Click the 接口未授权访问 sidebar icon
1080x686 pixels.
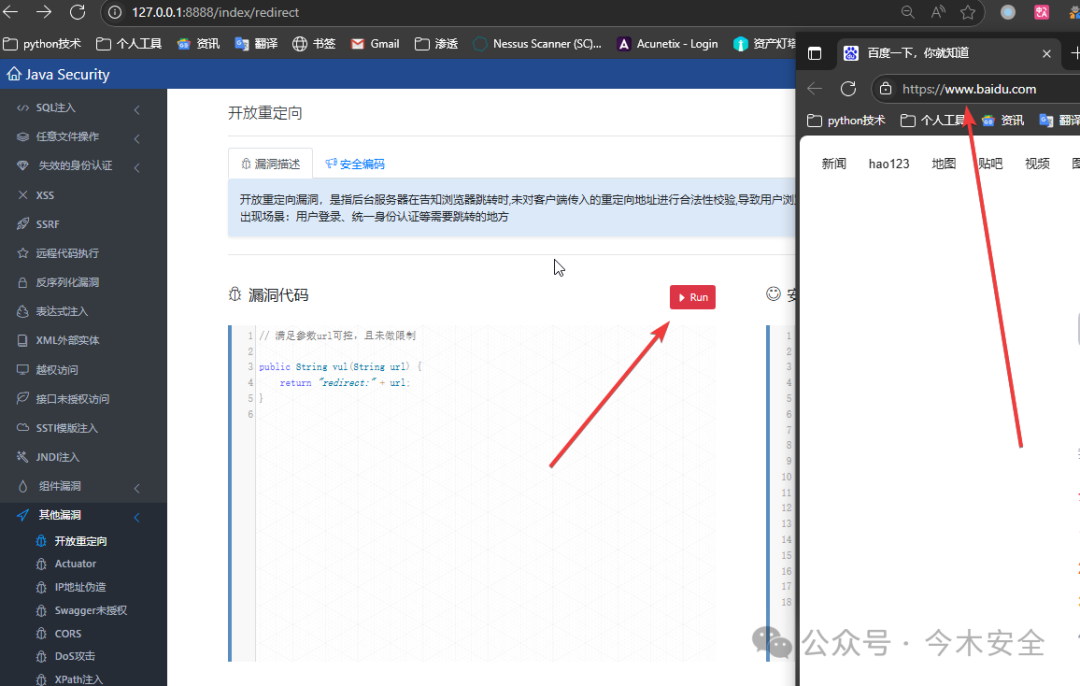[23, 399]
